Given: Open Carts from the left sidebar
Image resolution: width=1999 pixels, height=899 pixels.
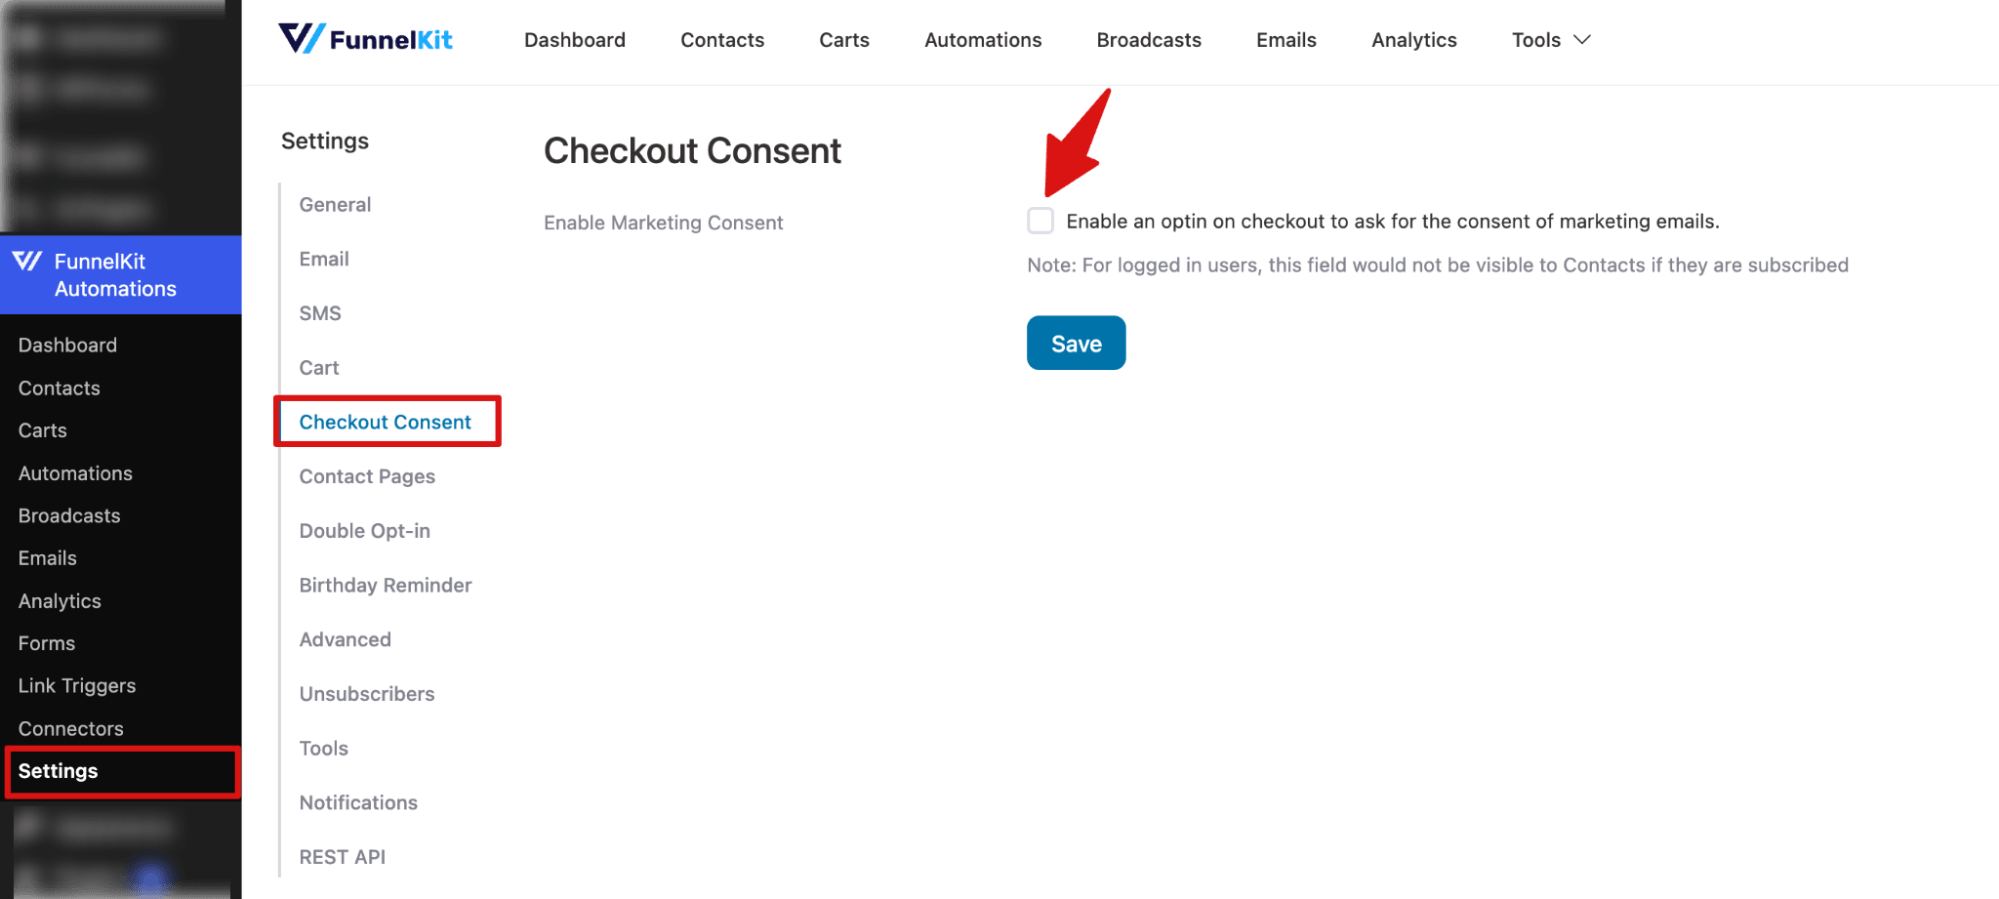Looking at the screenshot, I should (x=42, y=430).
